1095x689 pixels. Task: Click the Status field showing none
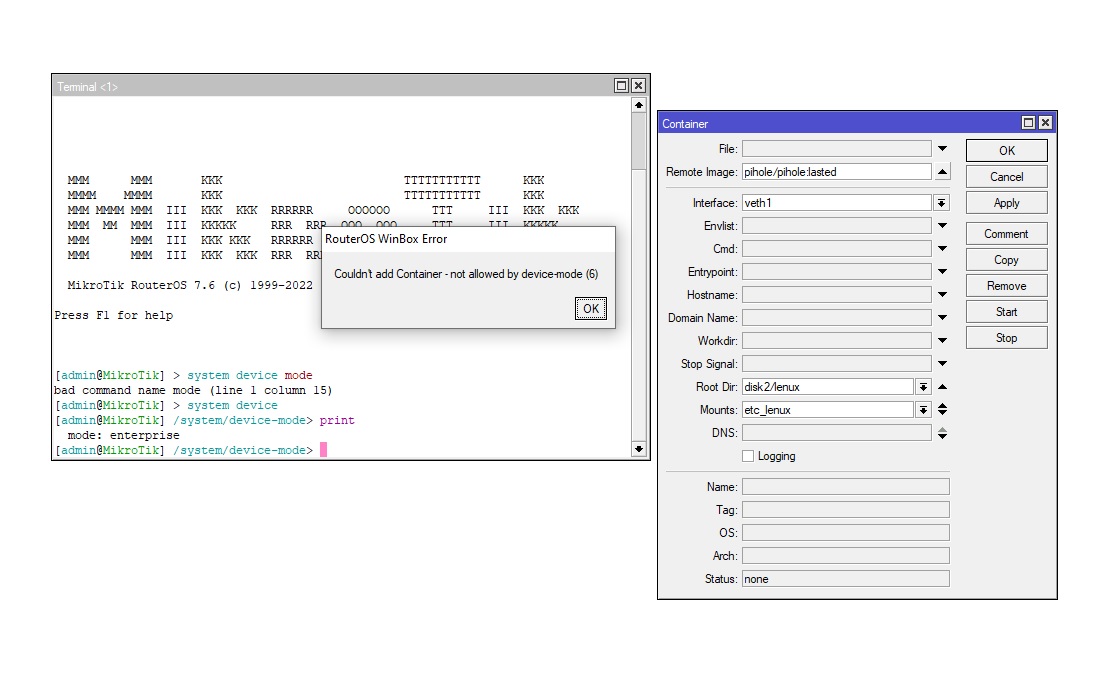pos(846,579)
